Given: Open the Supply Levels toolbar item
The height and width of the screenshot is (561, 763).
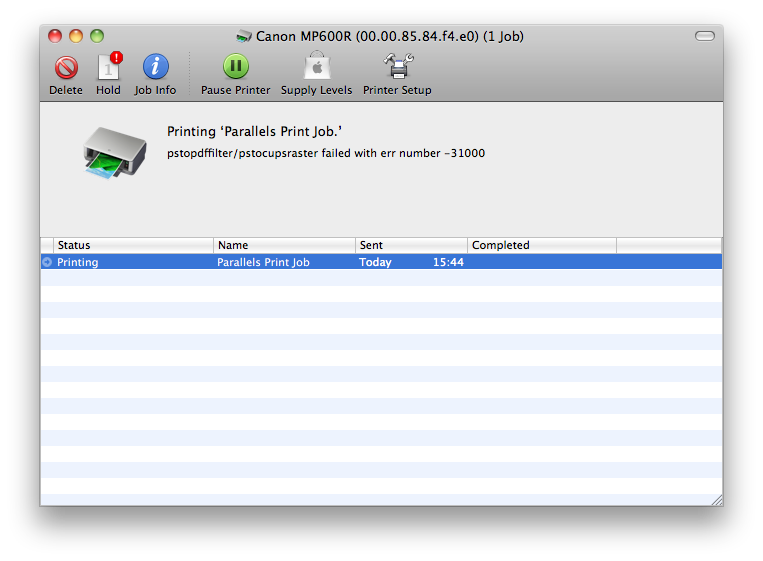Looking at the screenshot, I should pyautogui.click(x=317, y=66).
